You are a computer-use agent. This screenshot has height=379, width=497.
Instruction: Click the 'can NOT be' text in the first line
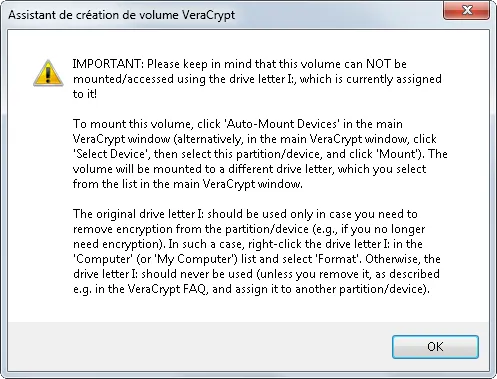point(375,64)
